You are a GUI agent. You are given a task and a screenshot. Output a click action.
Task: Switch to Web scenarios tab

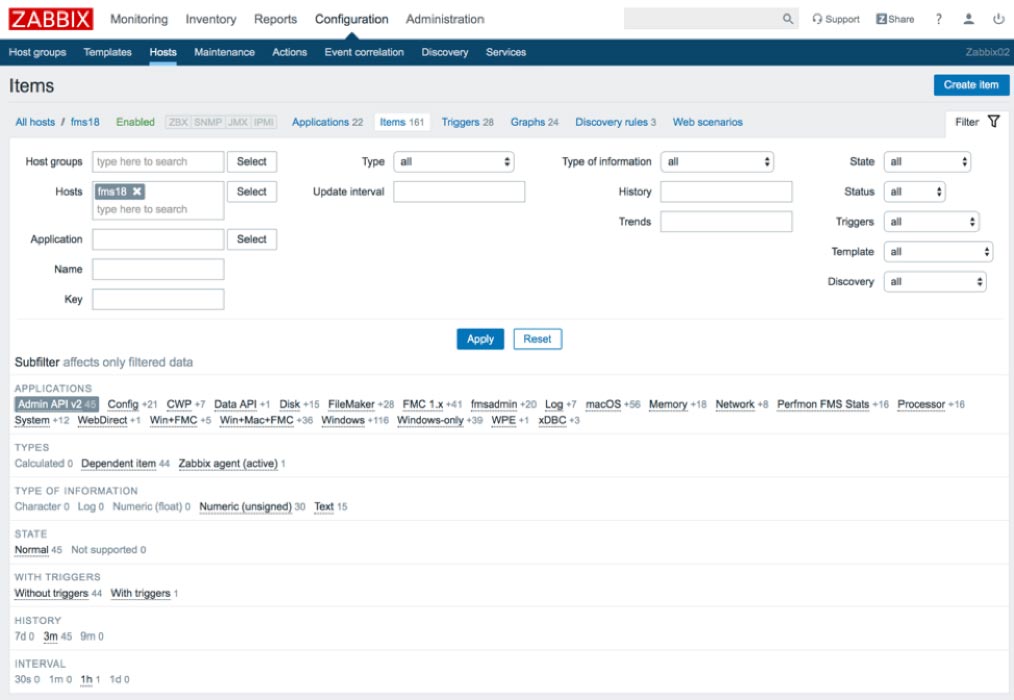click(x=707, y=122)
